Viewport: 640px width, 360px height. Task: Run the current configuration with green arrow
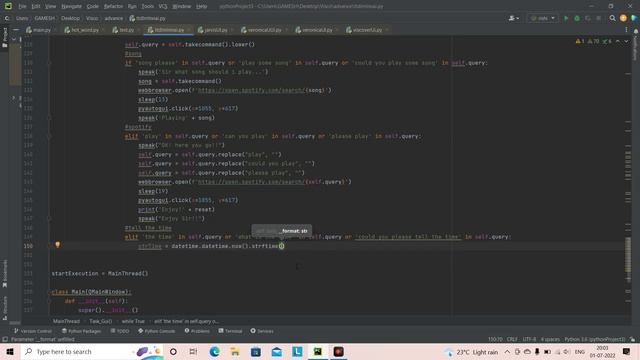[x=566, y=18]
